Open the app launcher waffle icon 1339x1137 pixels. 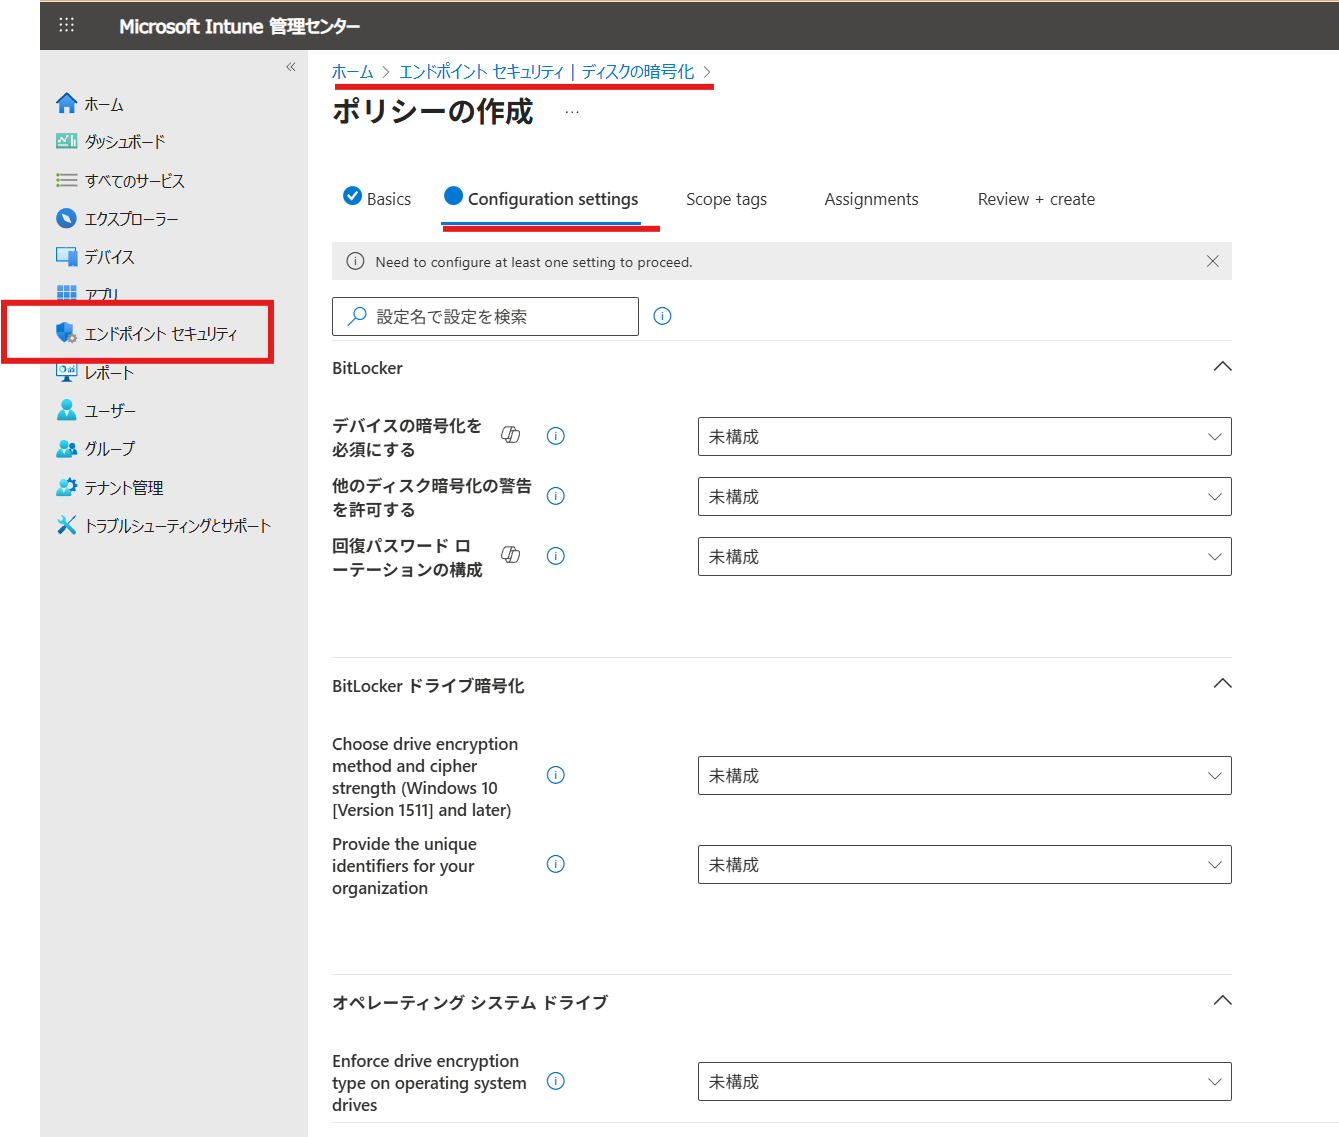[x=67, y=25]
